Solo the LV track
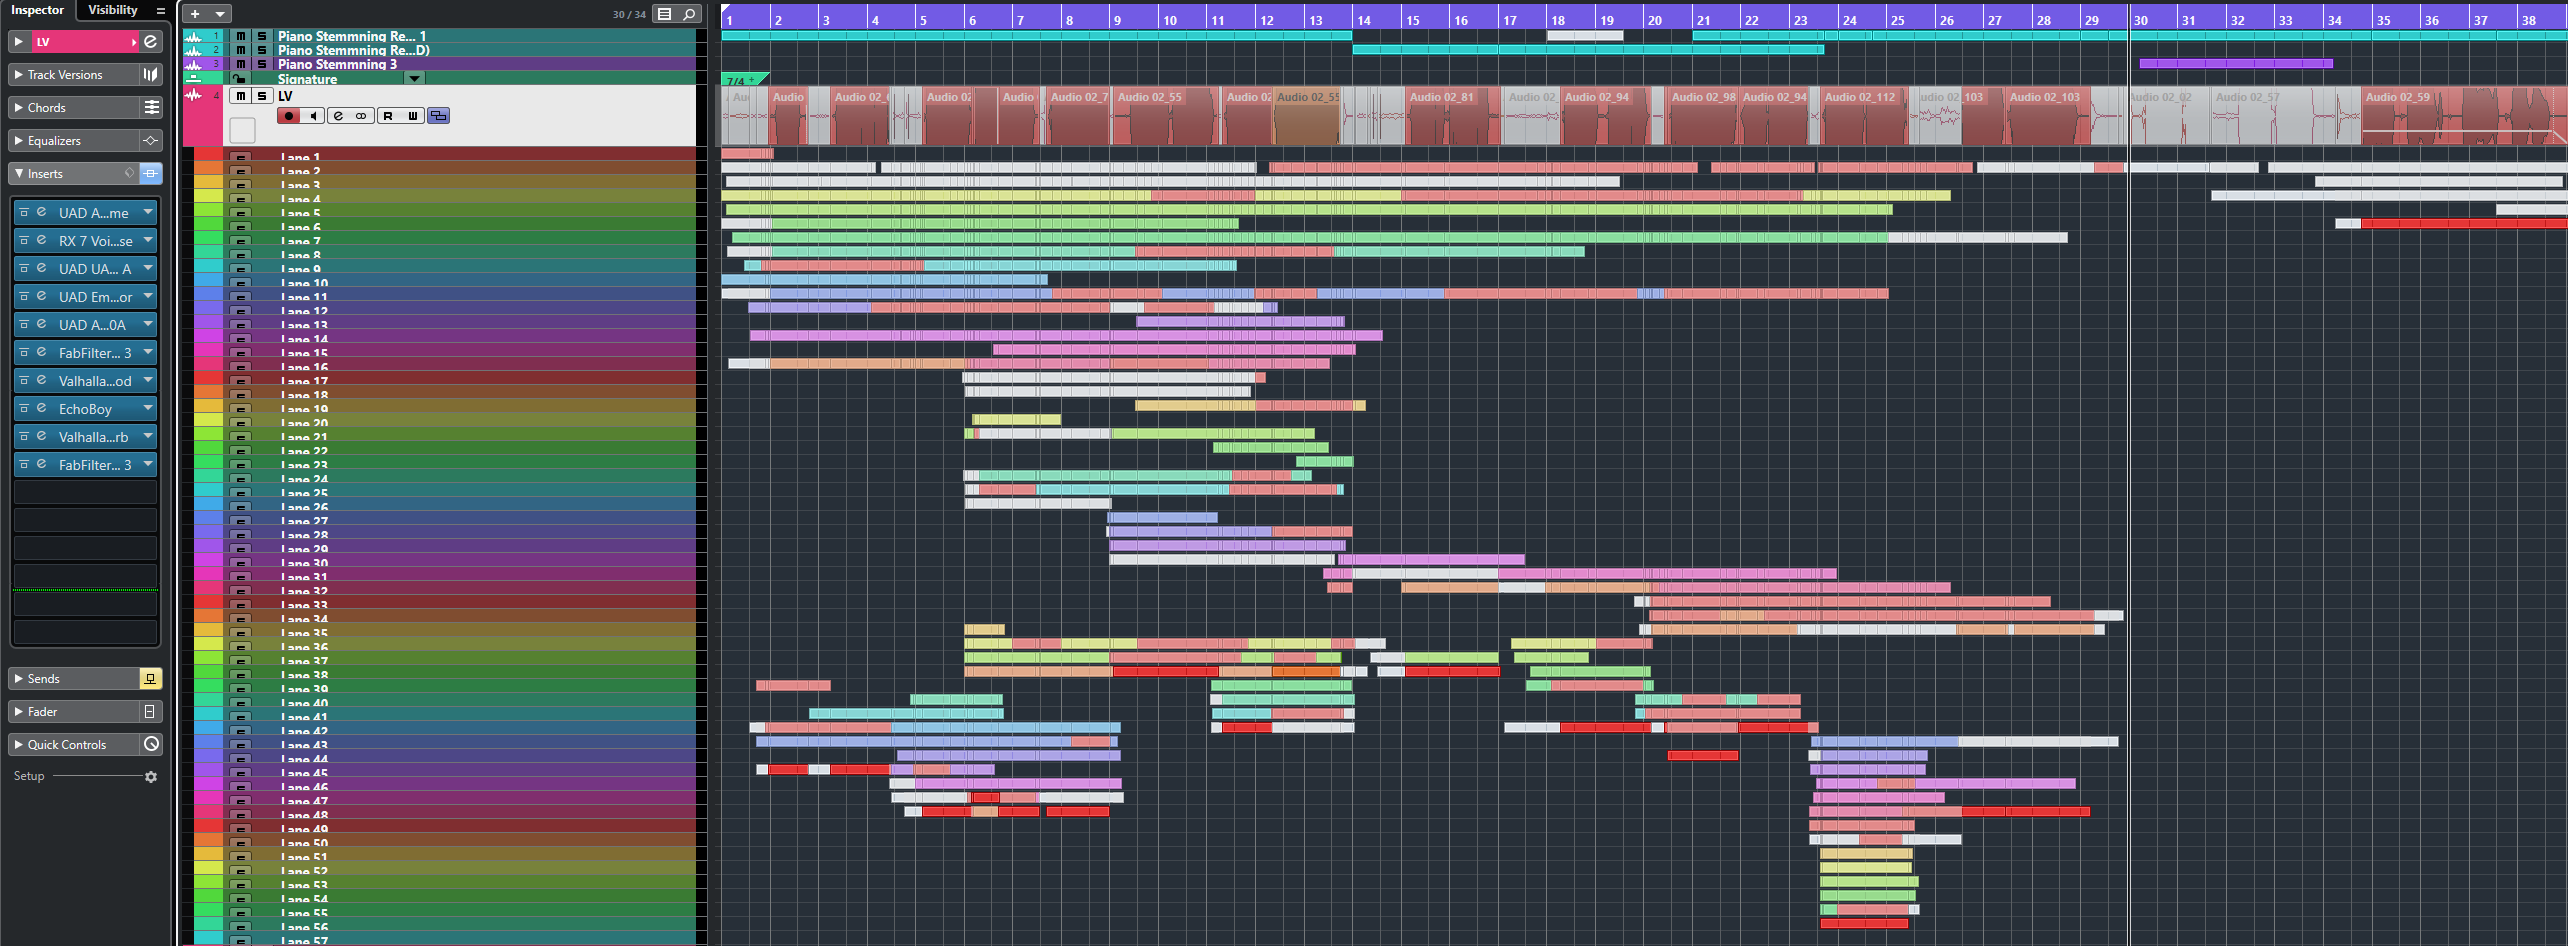Image resolution: width=2568 pixels, height=946 pixels. [262, 96]
